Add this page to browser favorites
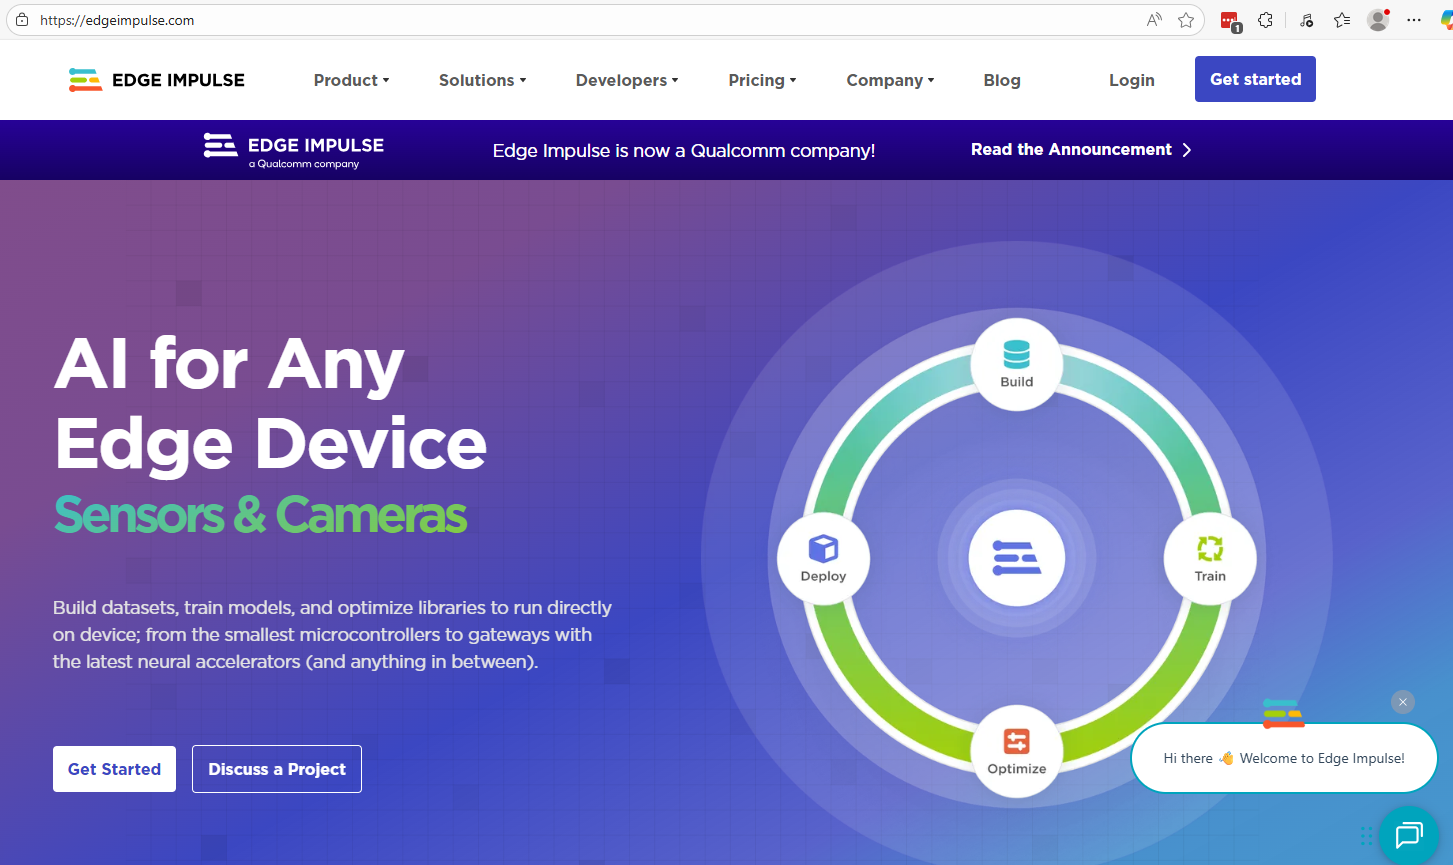The height and width of the screenshot is (865, 1453). tap(1186, 20)
